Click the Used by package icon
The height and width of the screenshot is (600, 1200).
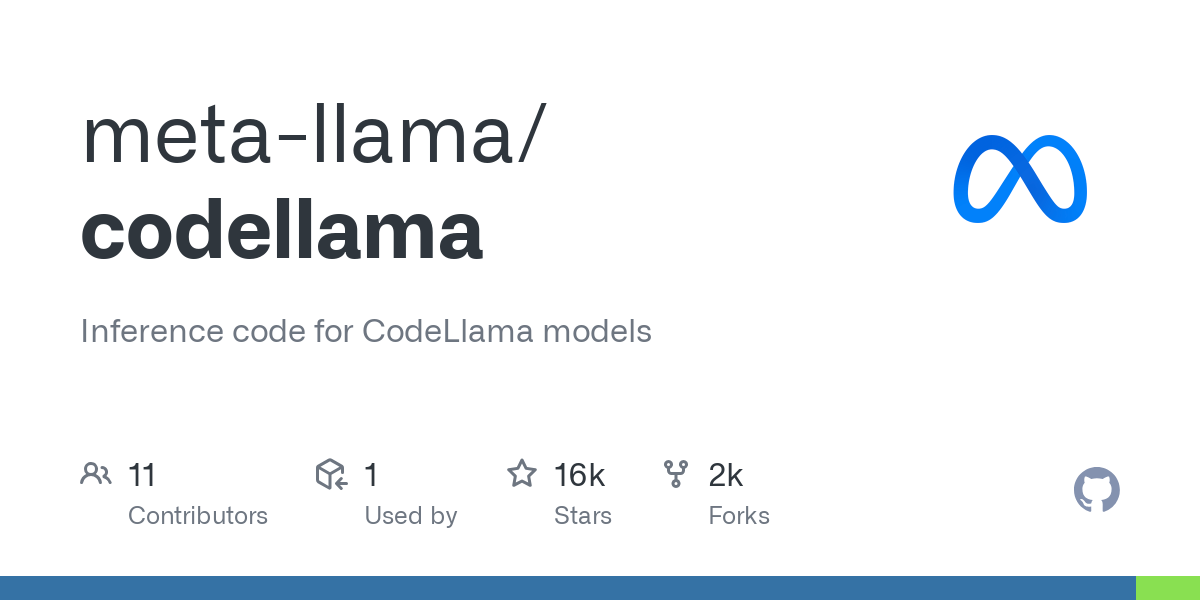(331, 474)
